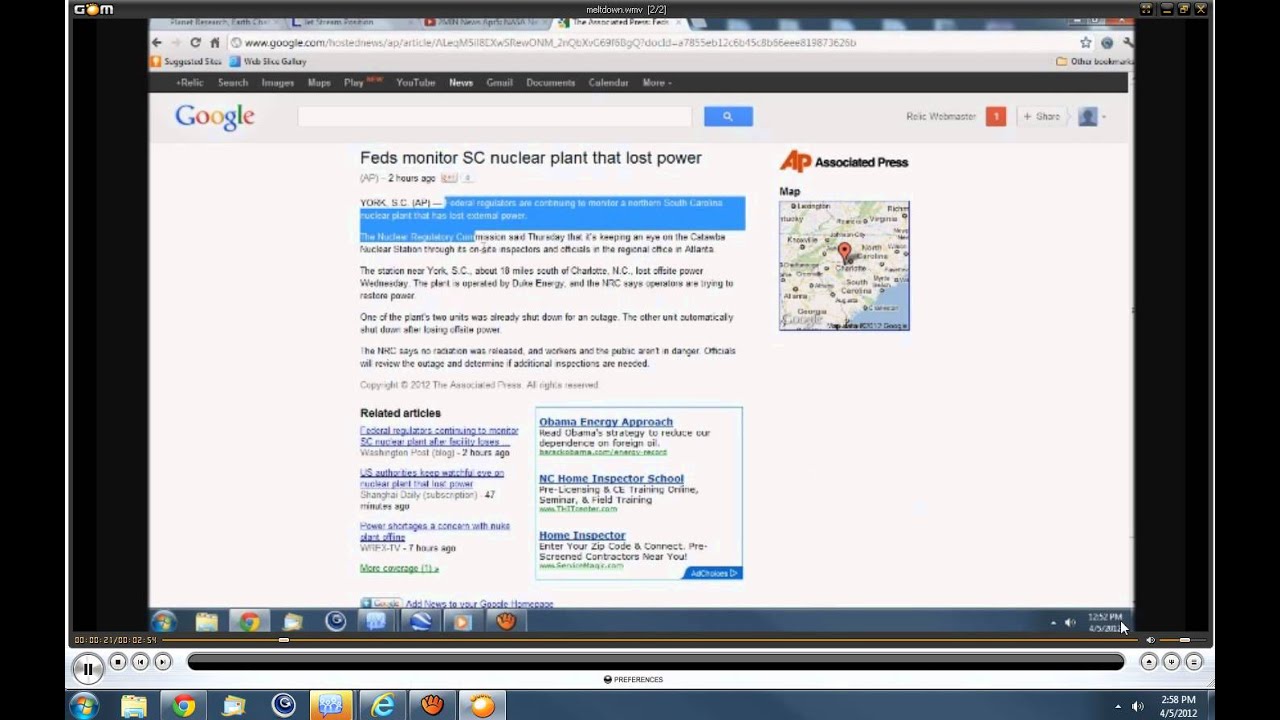Screen dimensions: 1280x720
Task: Open the red notifications counter
Action: pos(995,117)
